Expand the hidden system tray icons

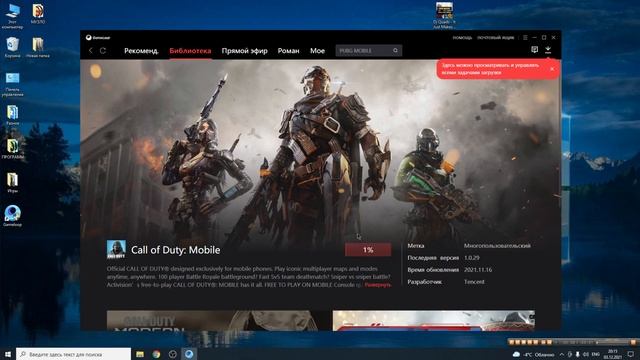[562, 354]
